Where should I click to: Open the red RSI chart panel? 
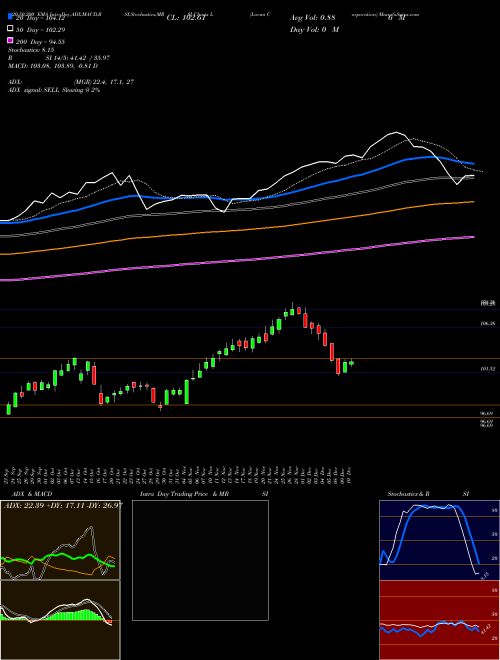click(439, 620)
